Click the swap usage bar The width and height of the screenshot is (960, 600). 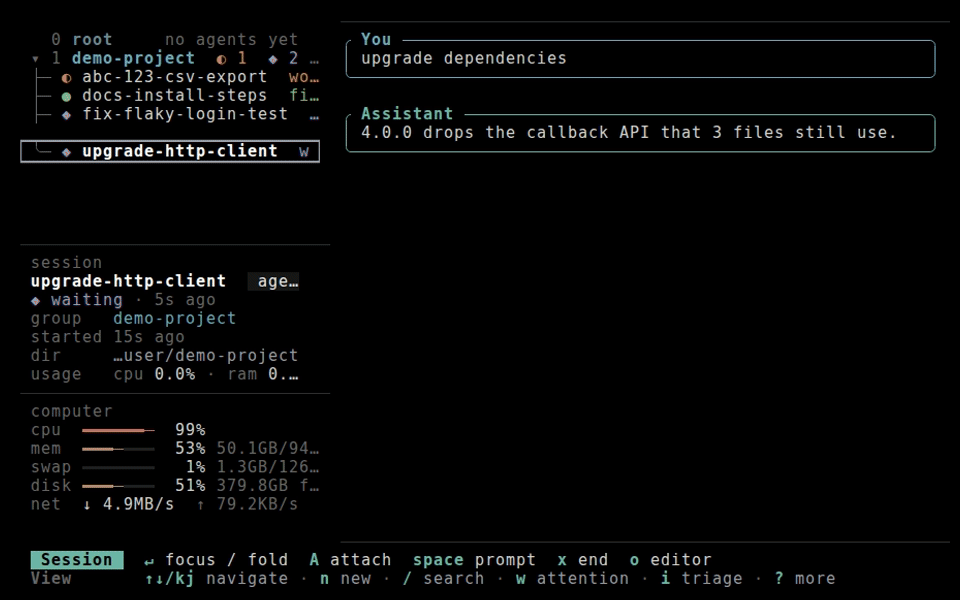coord(118,468)
